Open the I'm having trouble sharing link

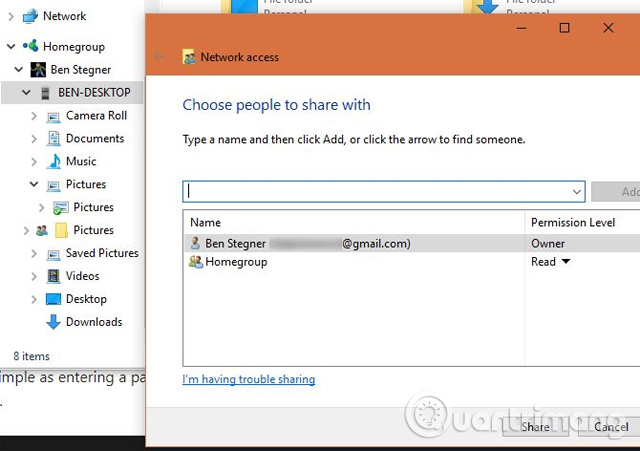tap(249, 379)
